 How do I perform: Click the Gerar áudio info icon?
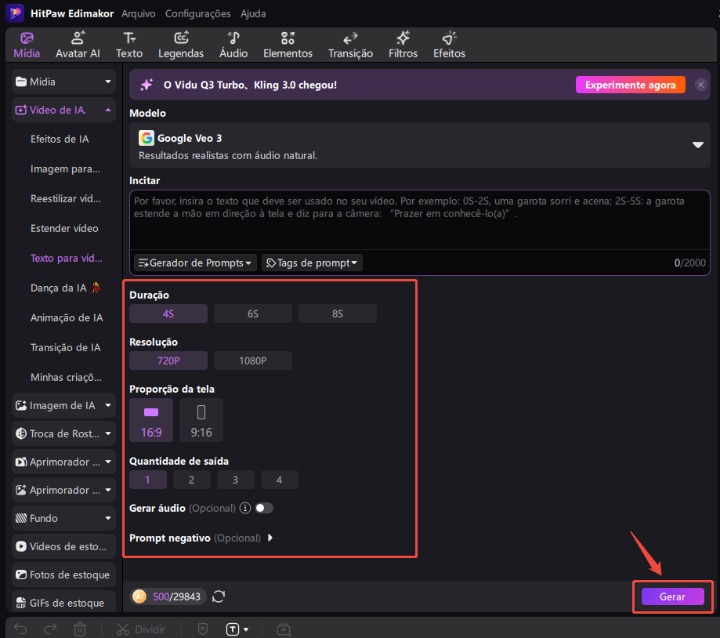[x=245, y=508]
